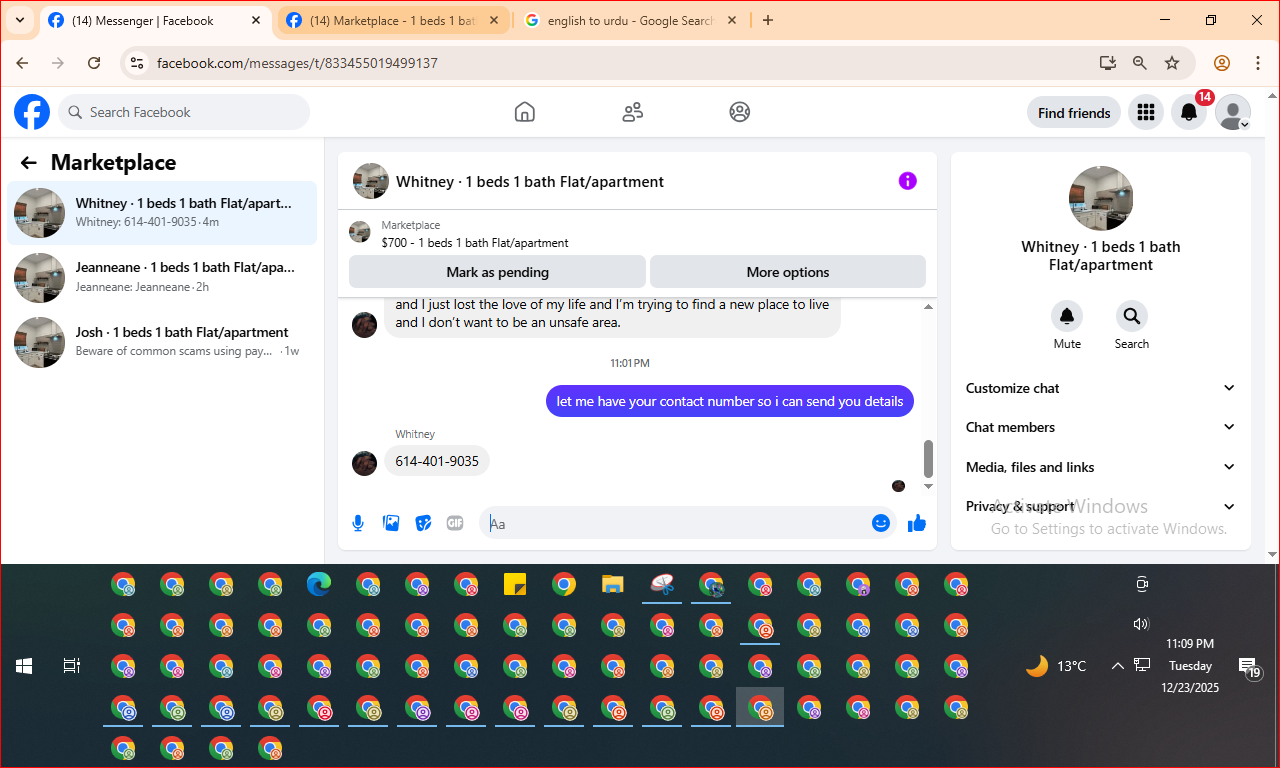
Task: Open the Chrome tab search dropdown
Action: [x=19, y=20]
